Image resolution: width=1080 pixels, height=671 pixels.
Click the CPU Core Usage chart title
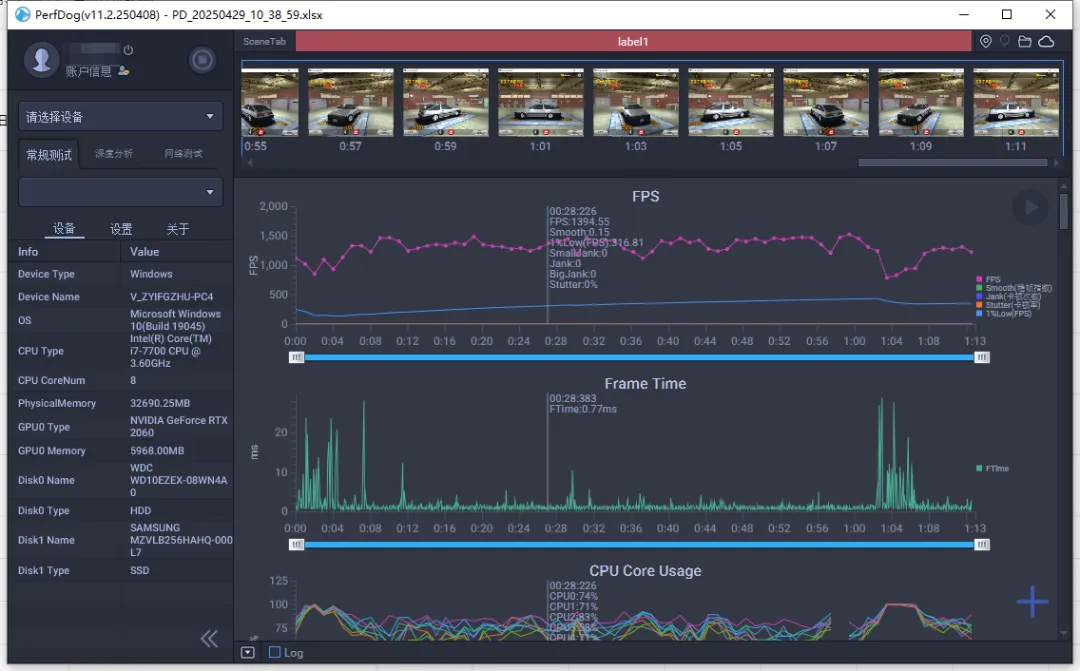coord(645,571)
